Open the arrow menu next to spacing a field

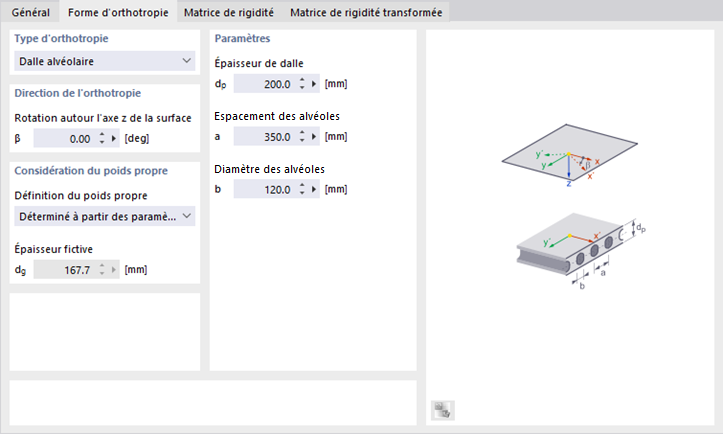click(x=314, y=137)
